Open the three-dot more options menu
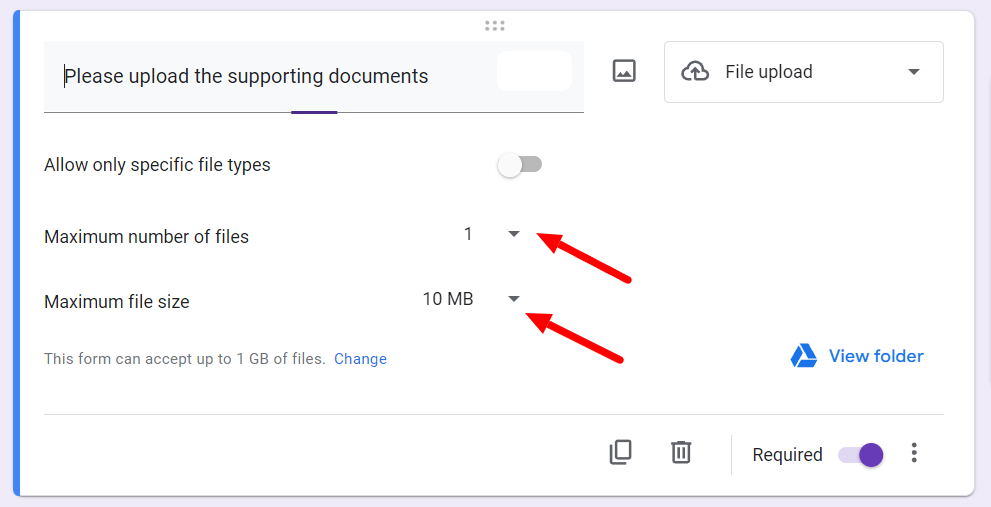 (914, 453)
